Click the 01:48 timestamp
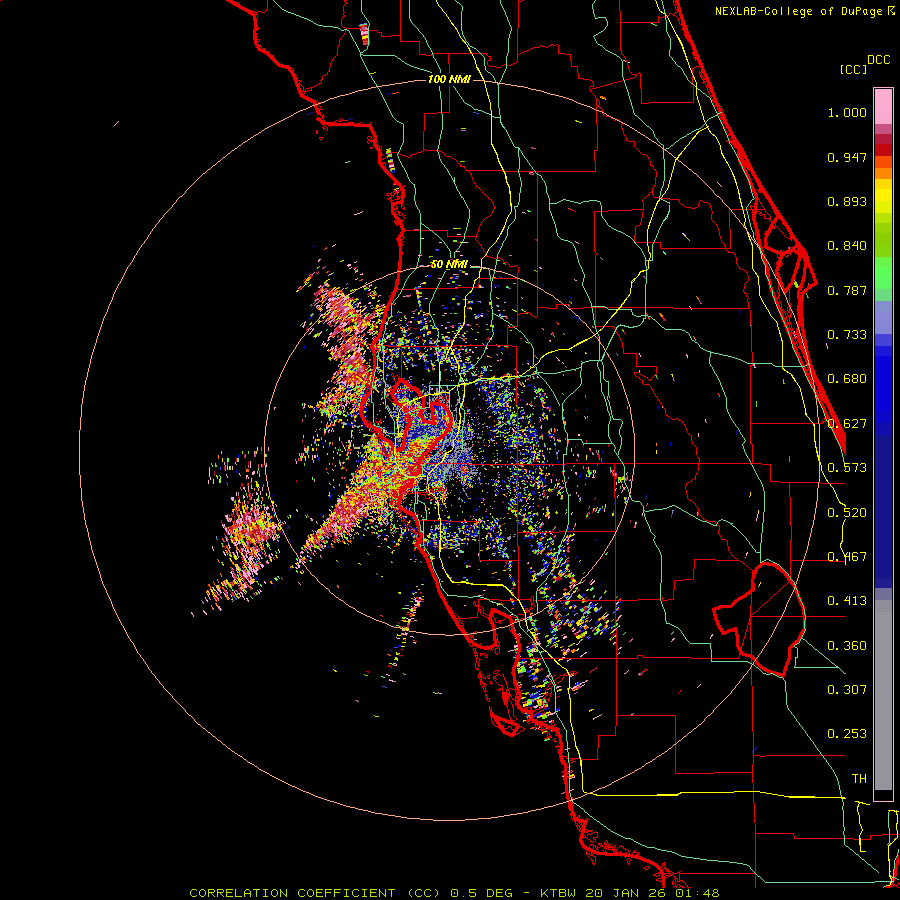The image size is (900, 900). point(695,893)
